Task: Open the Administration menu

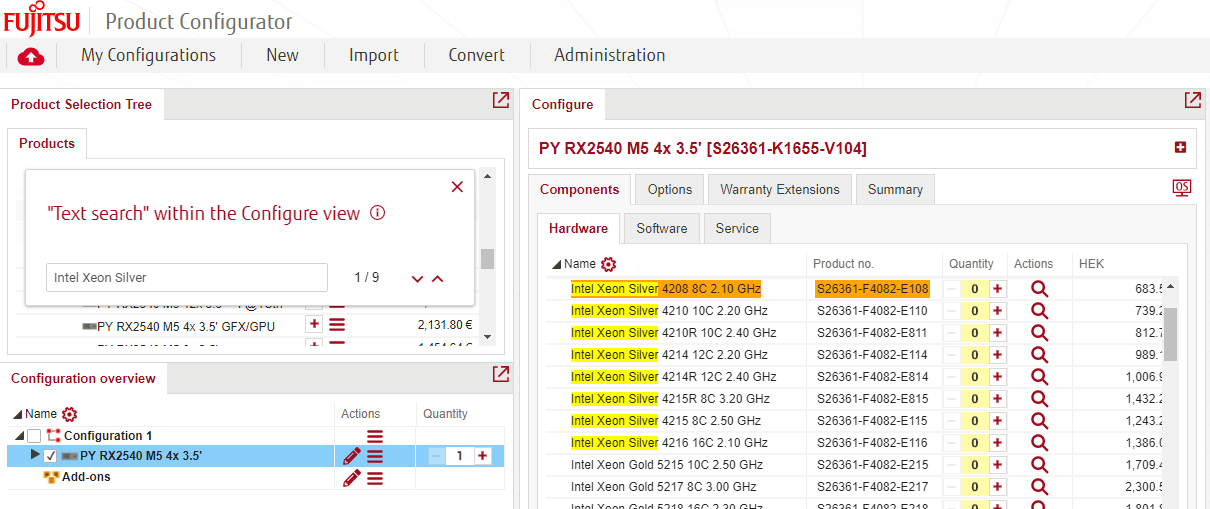Action: 610,55
